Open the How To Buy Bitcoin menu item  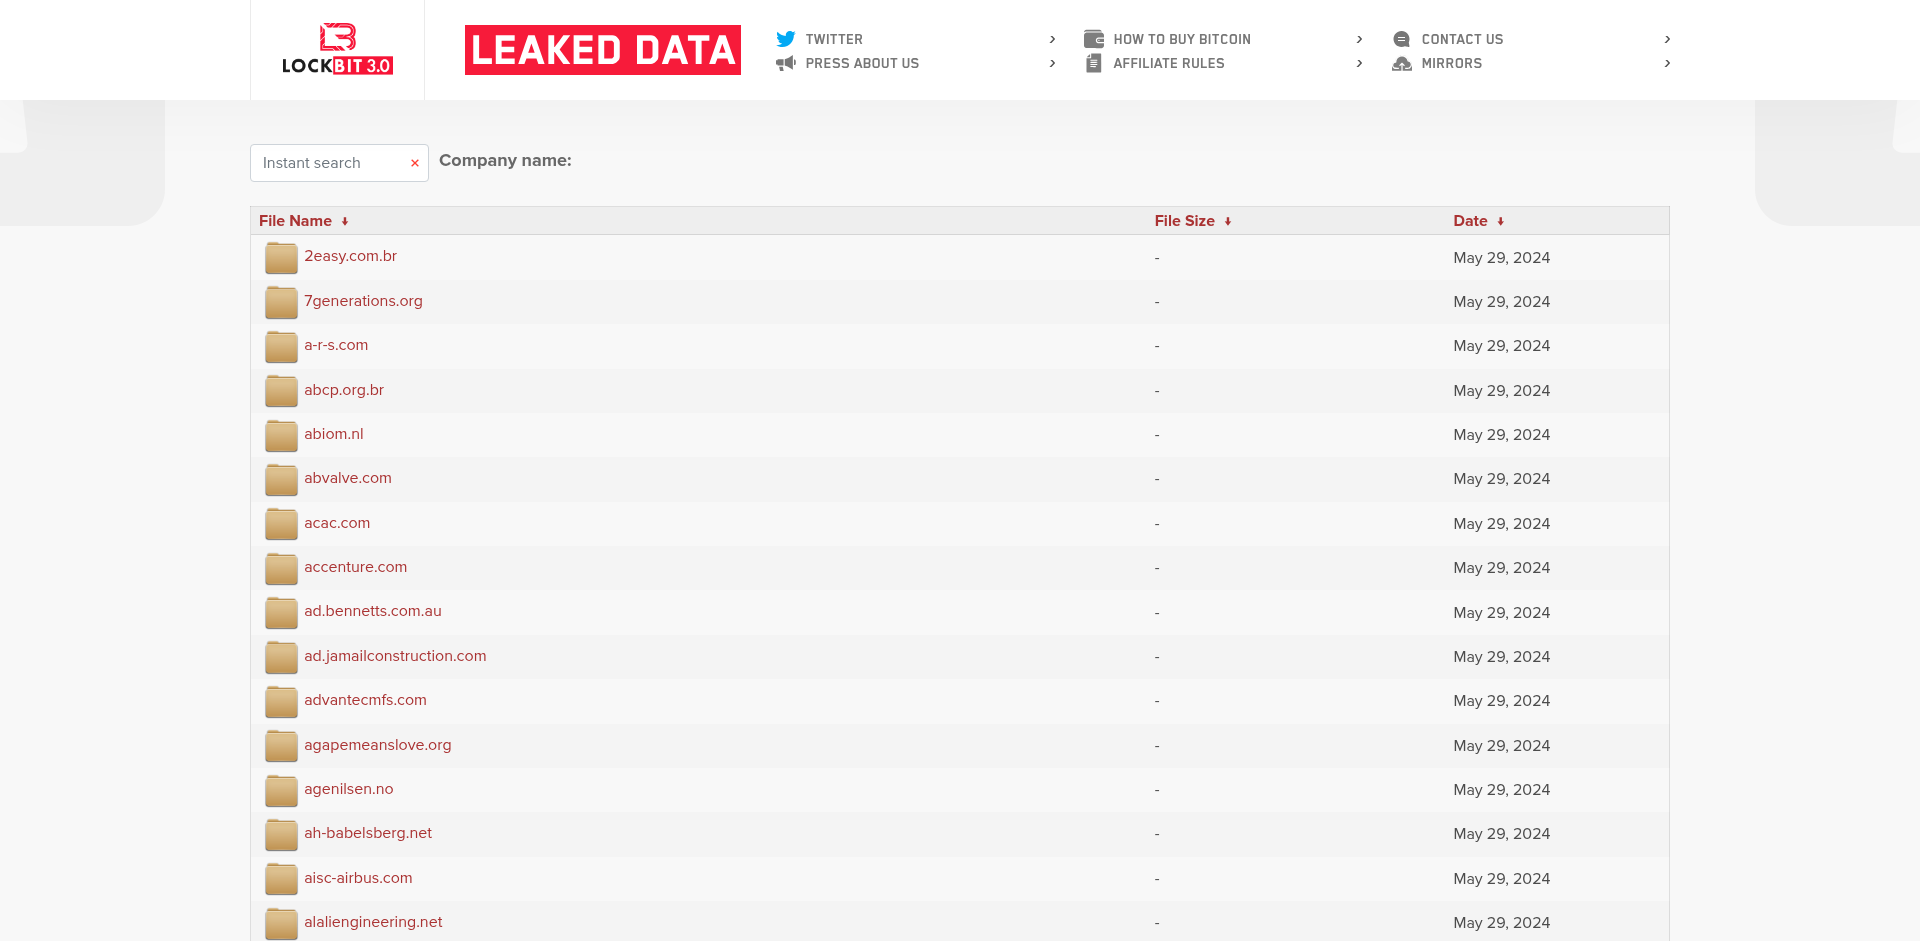click(x=1182, y=39)
